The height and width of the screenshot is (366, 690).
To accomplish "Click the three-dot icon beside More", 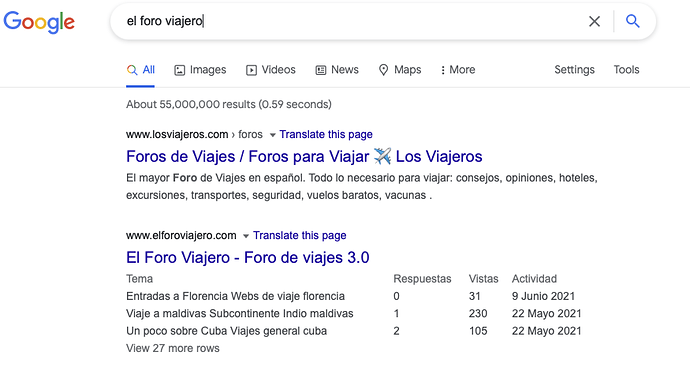I will pyautogui.click(x=443, y=70).
